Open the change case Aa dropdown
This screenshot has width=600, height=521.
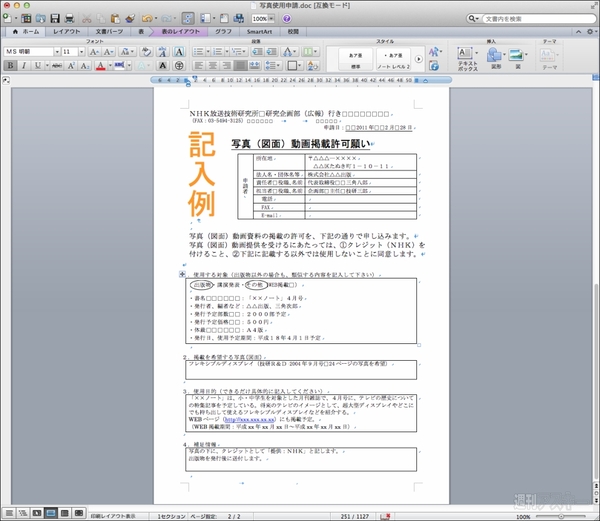tap(127, 52)
